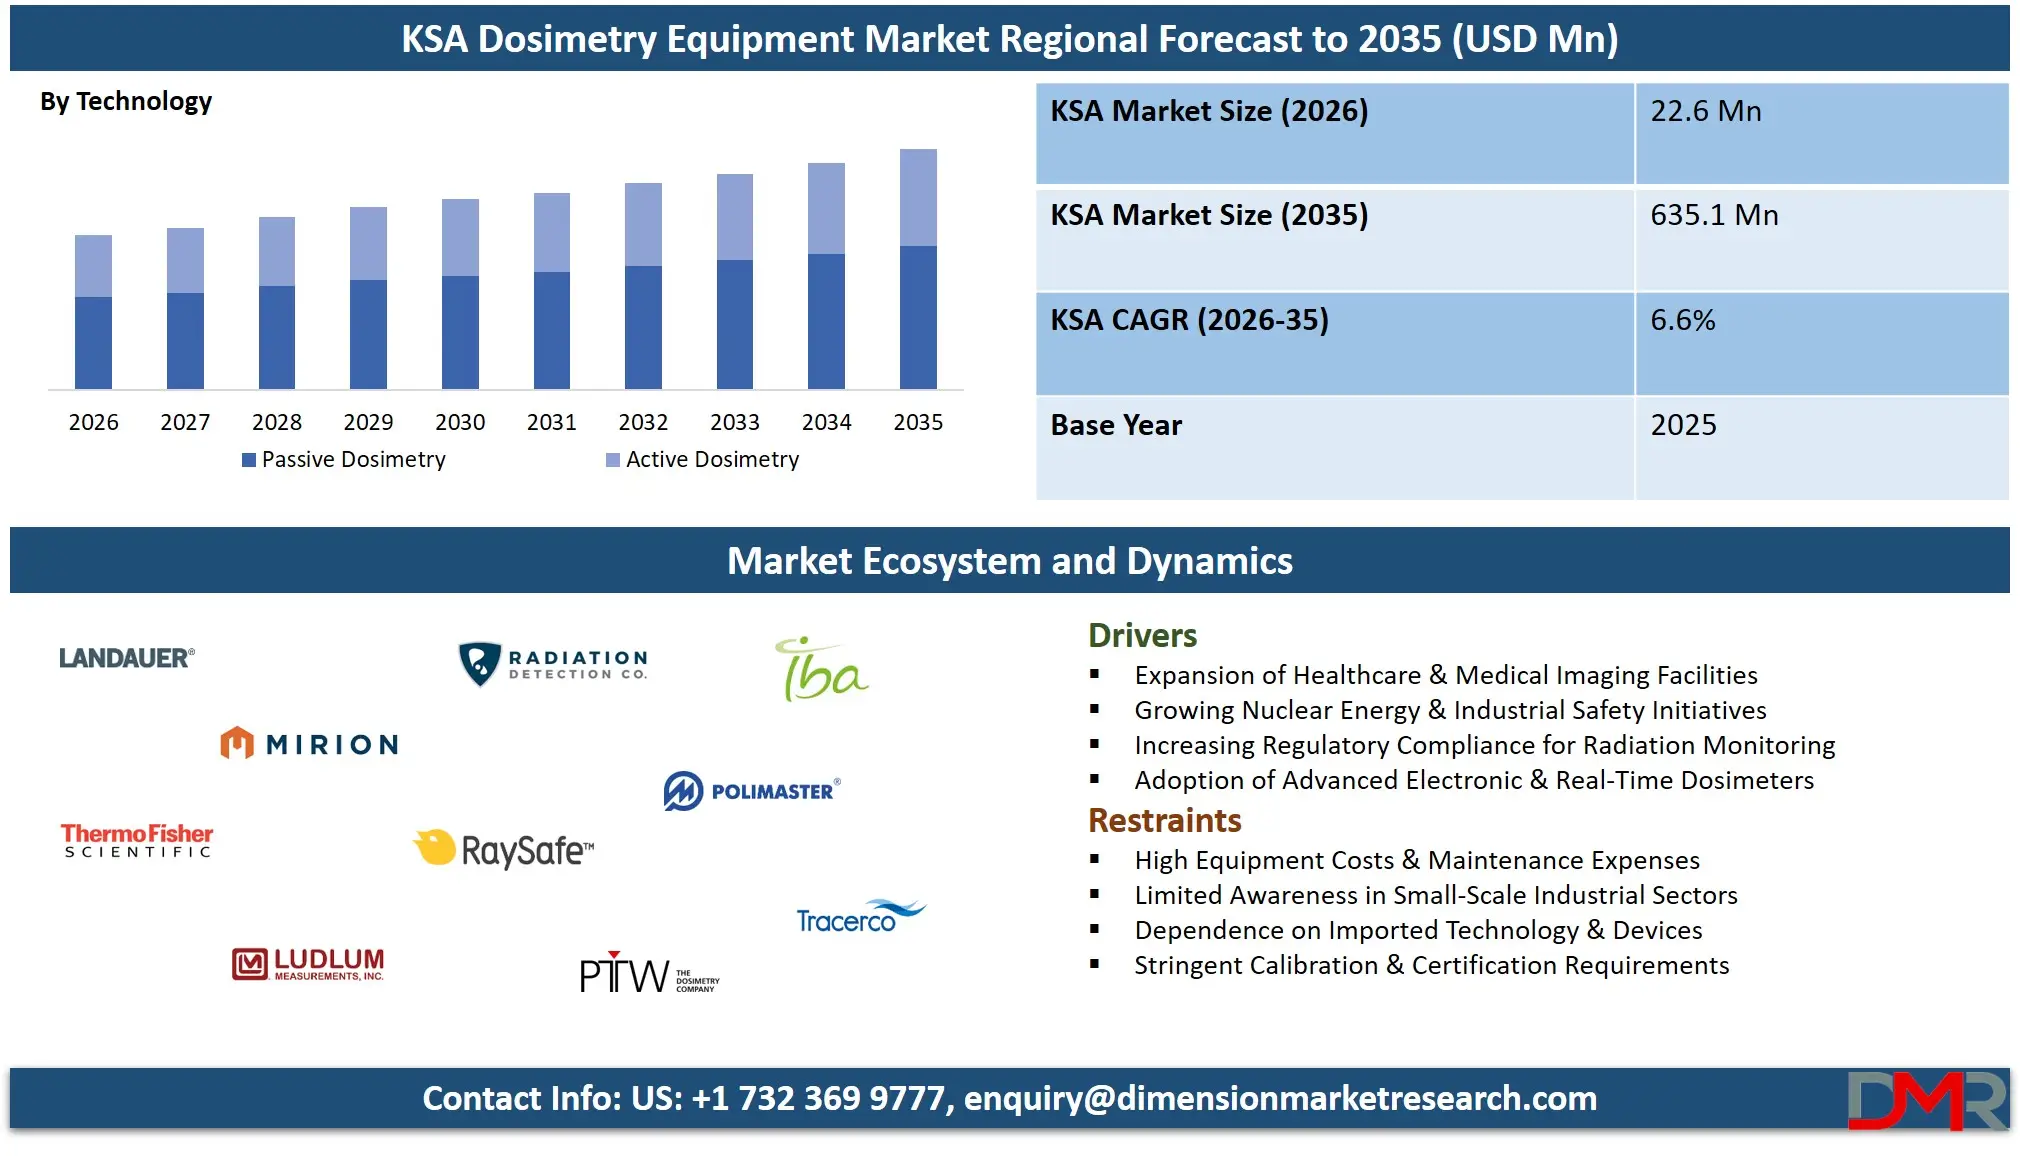Expand the KSA CAGR (2026-35) row
2020x1156 pixels.
click(1520, 320)
